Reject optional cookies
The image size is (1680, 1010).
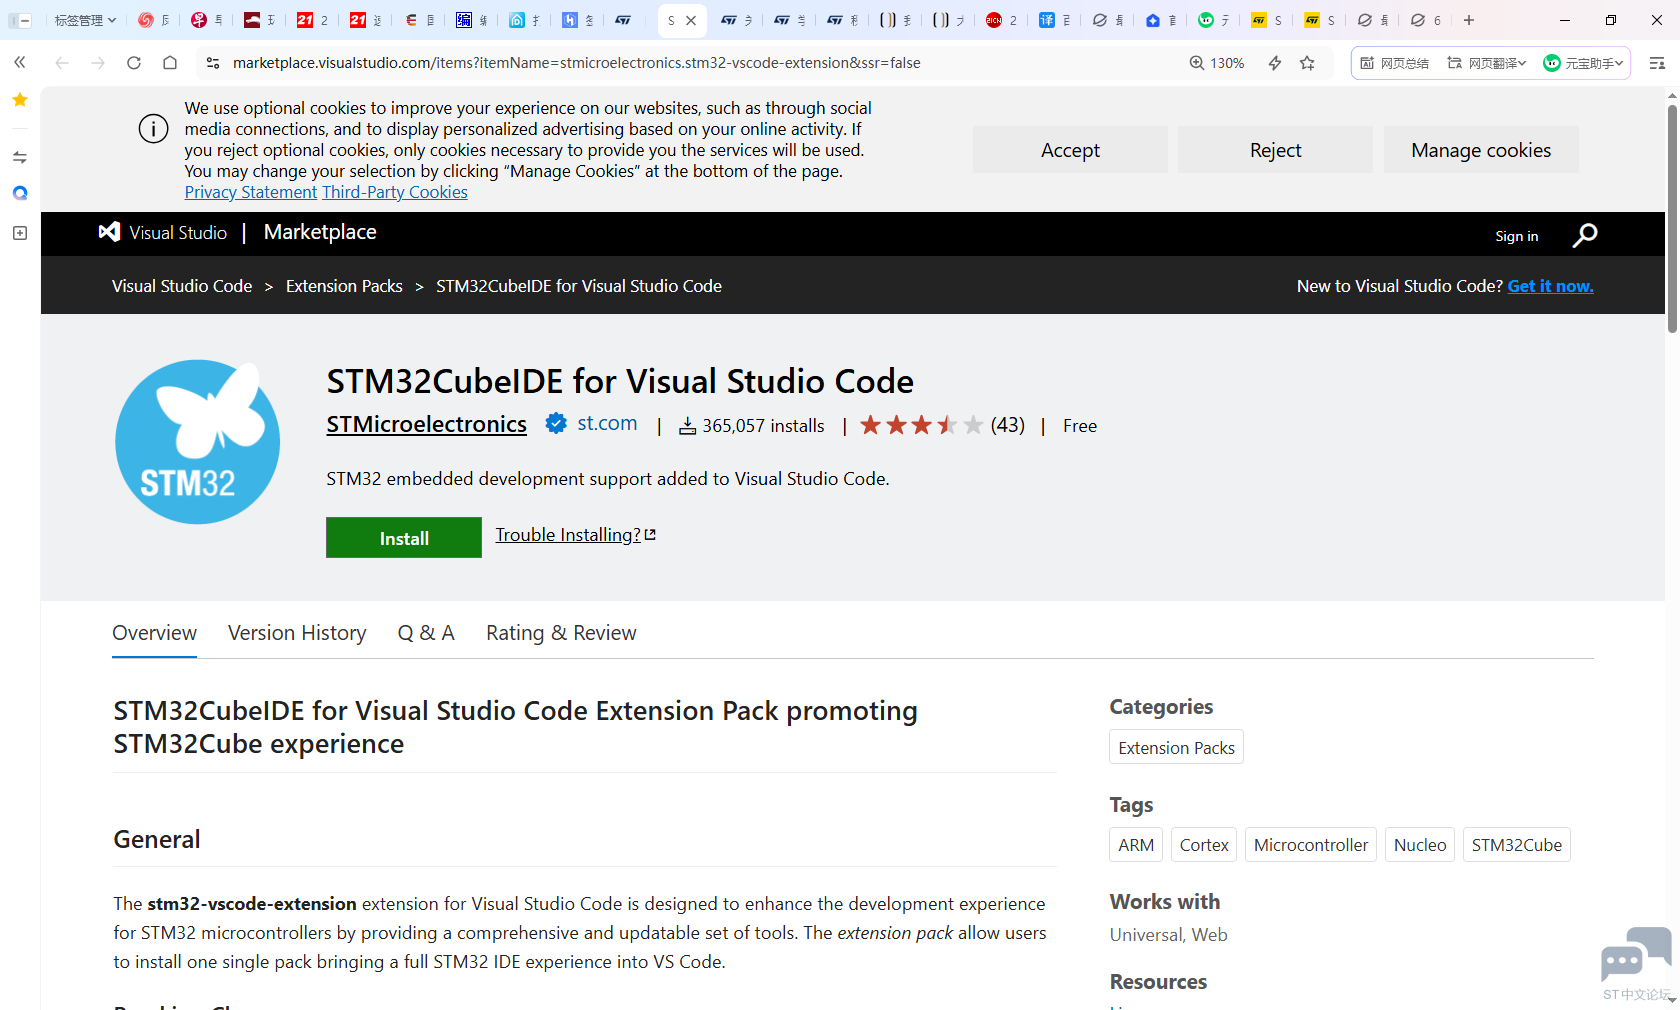coord(1275,150)
